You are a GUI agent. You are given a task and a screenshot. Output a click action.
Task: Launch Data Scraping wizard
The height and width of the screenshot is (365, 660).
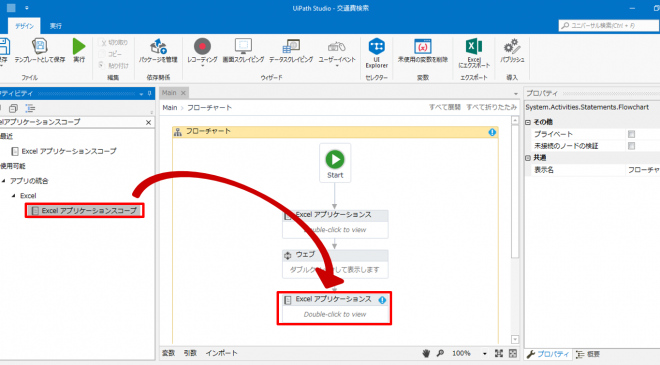click(291, 51)
